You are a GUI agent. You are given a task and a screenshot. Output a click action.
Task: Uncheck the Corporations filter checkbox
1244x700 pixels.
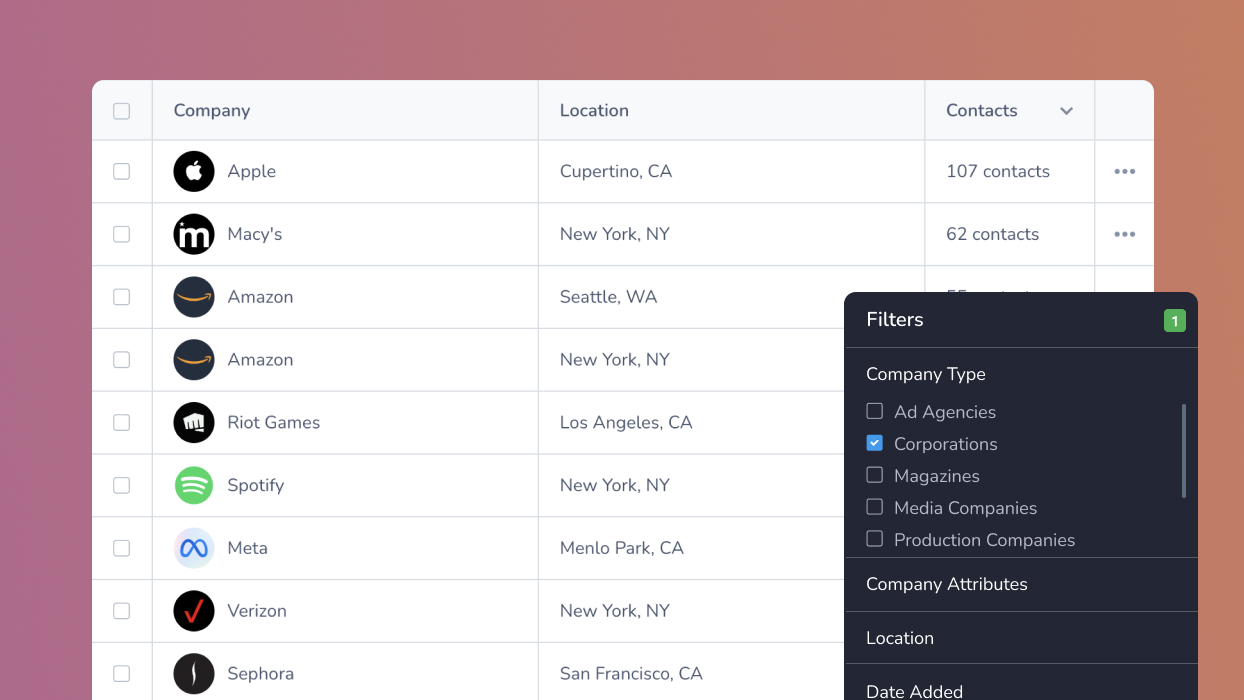point(875,443)
